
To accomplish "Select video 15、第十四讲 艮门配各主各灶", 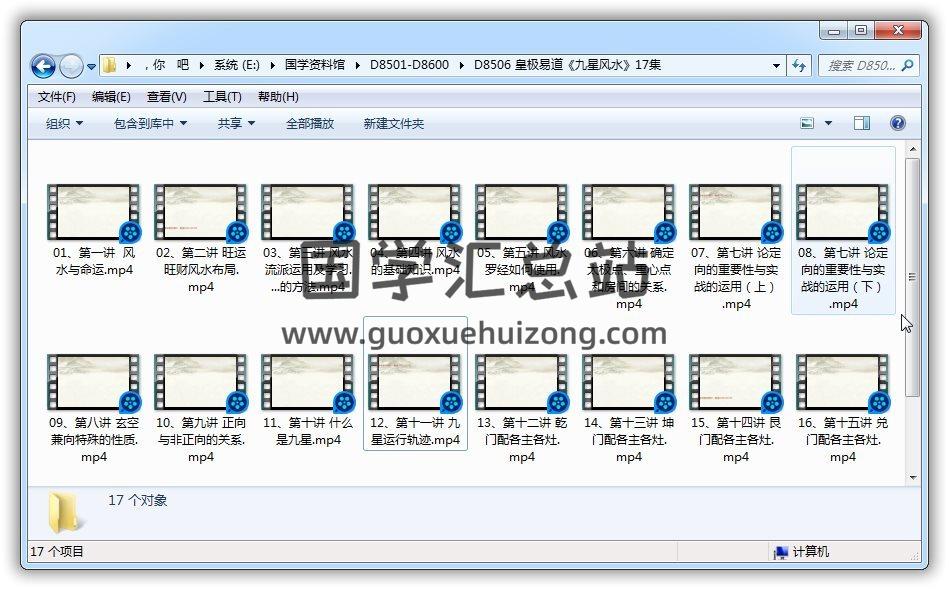I will (x=736, y=409).
